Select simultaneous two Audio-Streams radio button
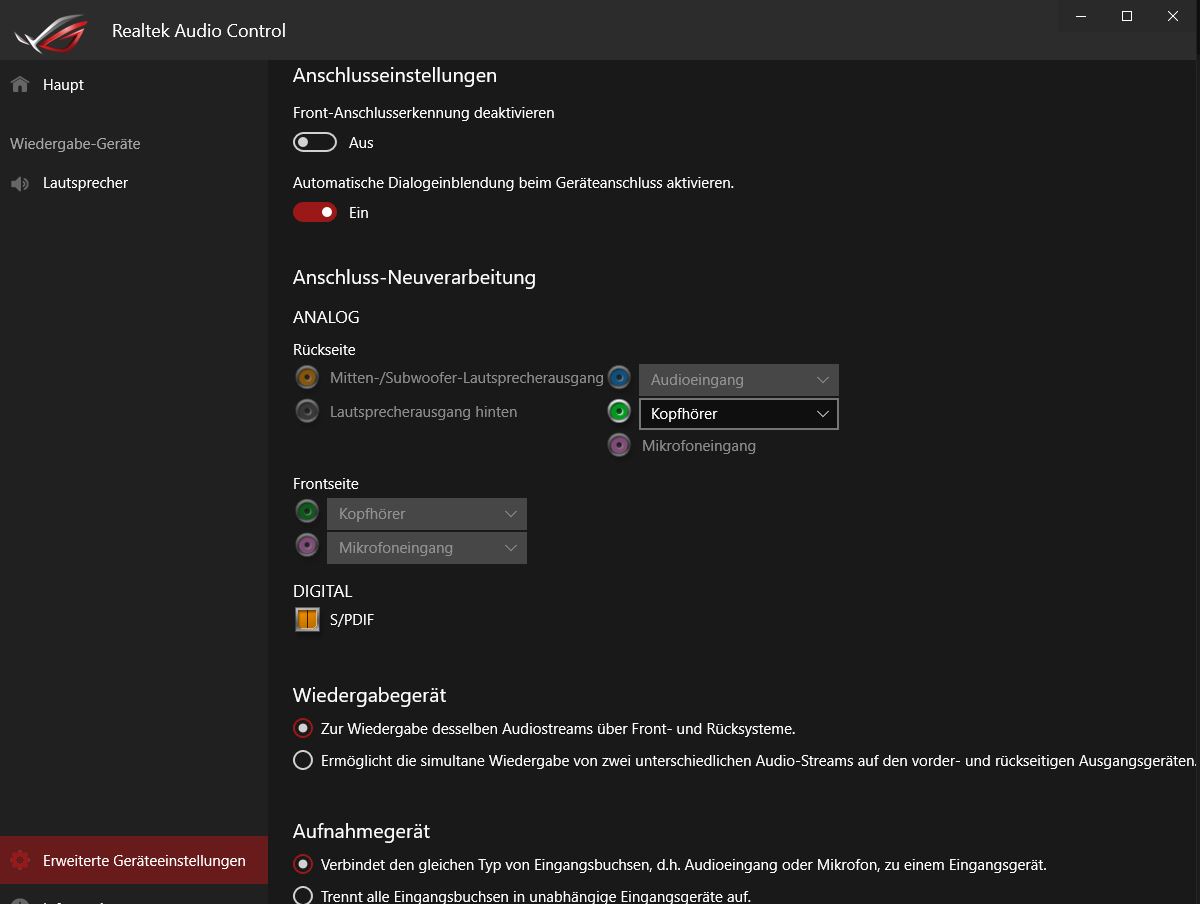The height and width of the screenshot is (904, 1200). (303, 761)
